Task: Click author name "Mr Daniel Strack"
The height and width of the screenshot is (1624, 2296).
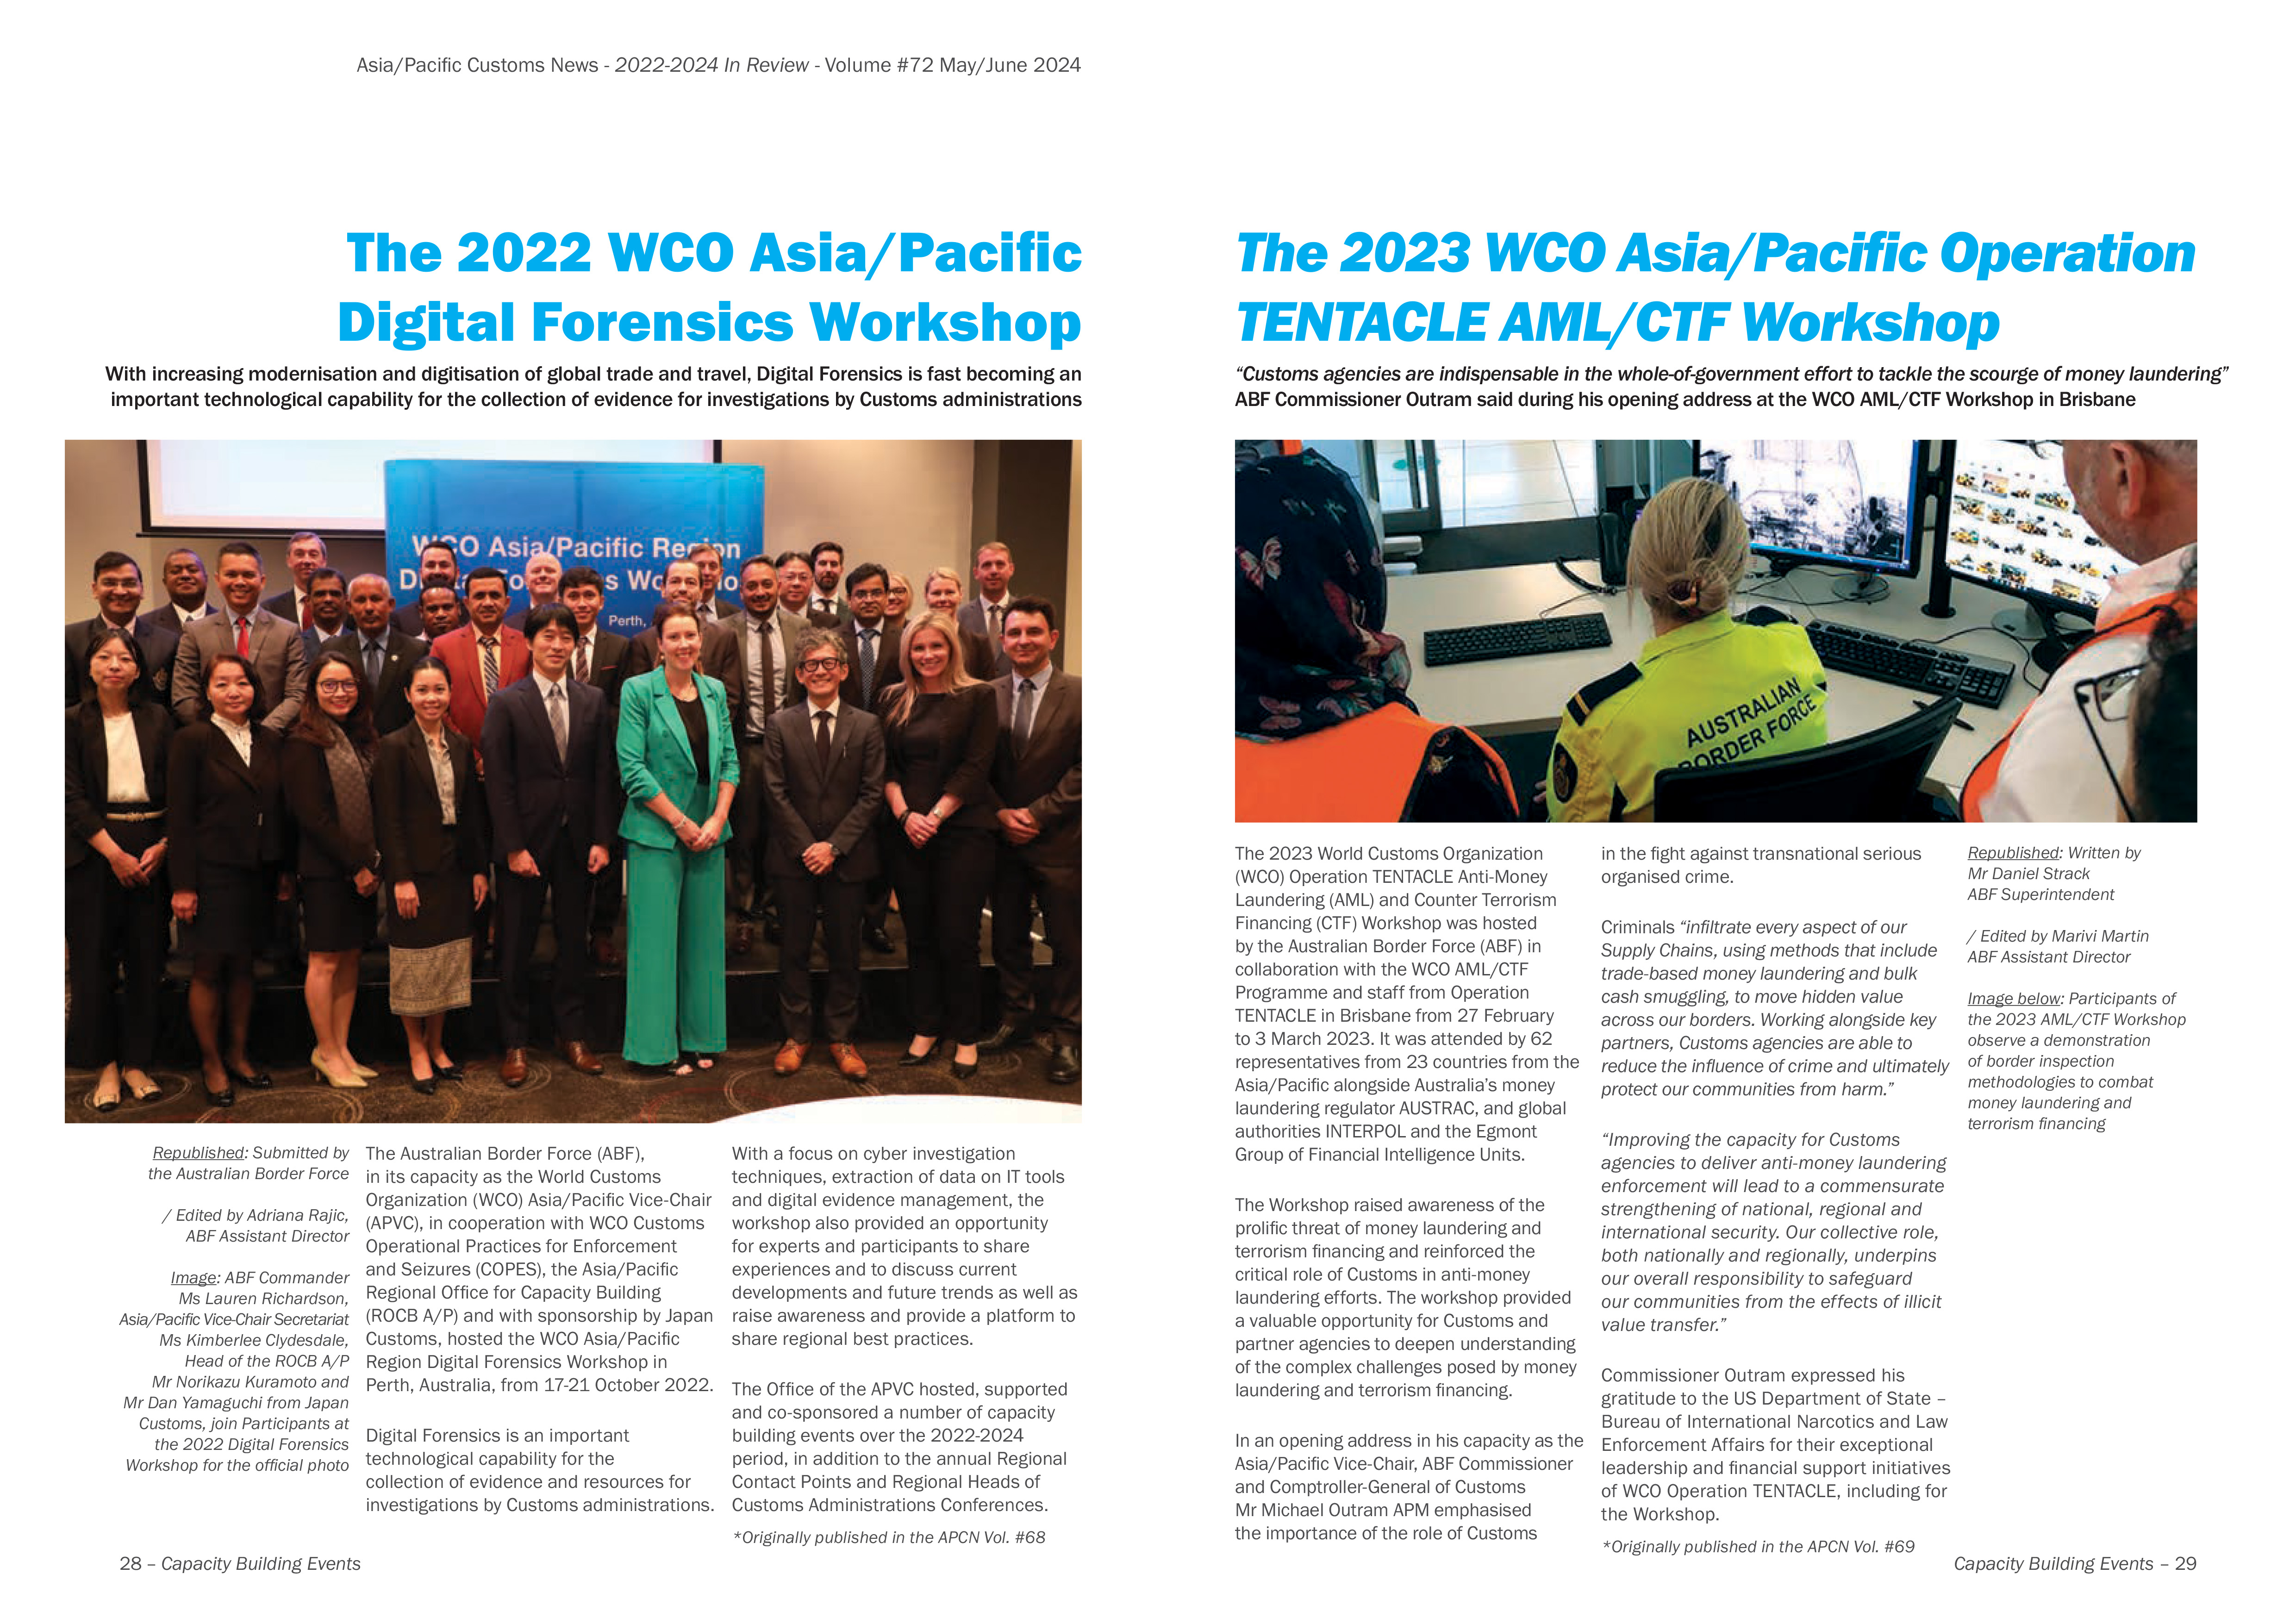Action: click(x=2029, y=874)
